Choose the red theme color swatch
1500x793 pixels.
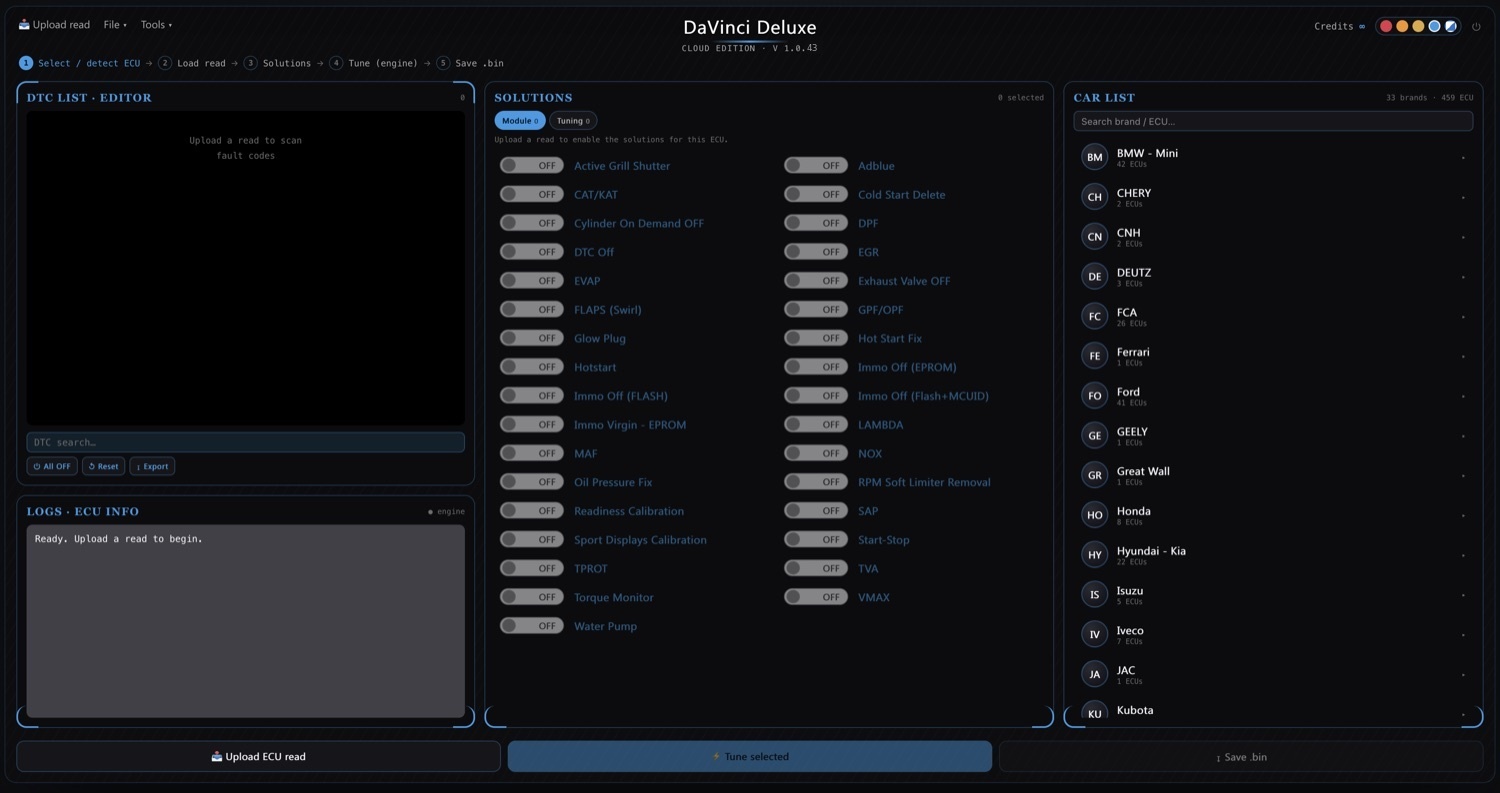click(1386, 26)
